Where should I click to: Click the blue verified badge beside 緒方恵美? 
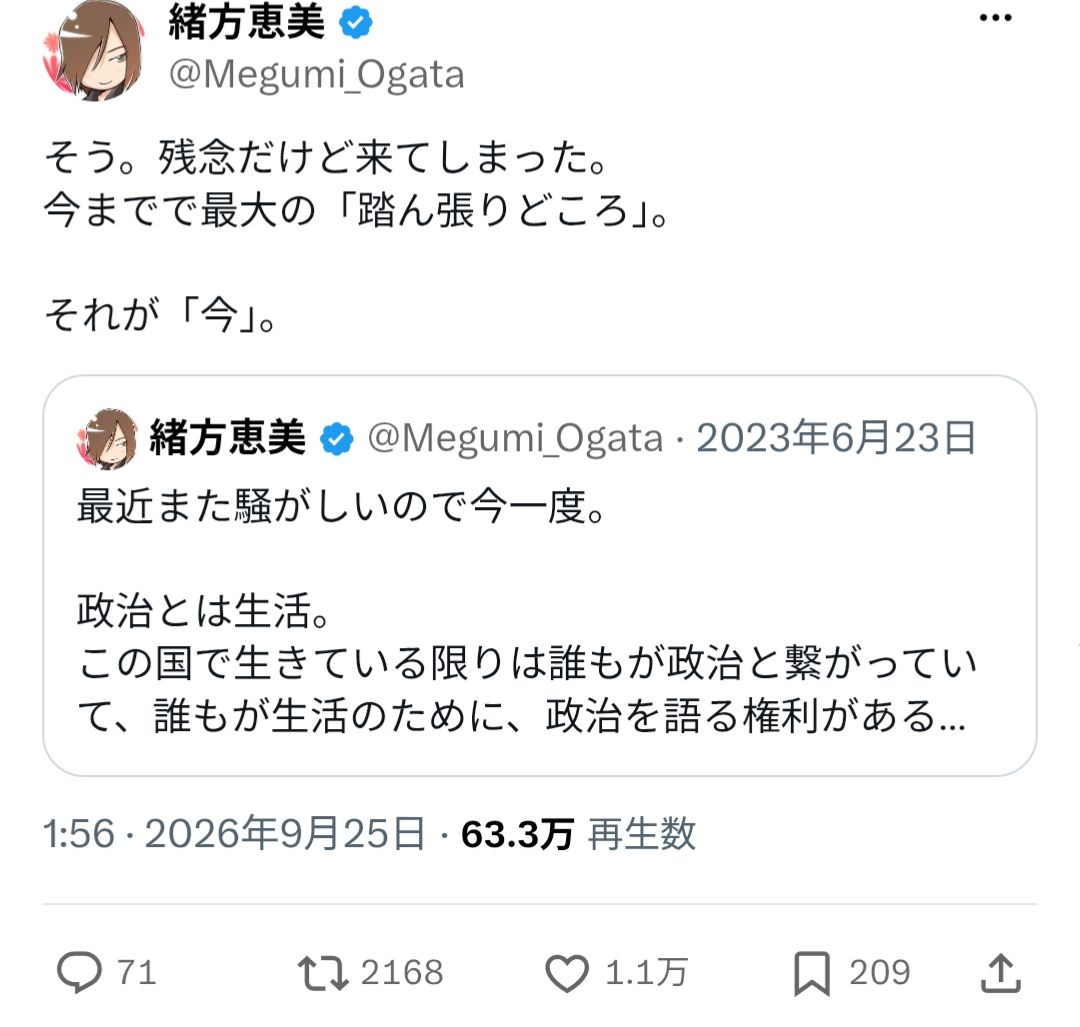(x=355, y=23)
